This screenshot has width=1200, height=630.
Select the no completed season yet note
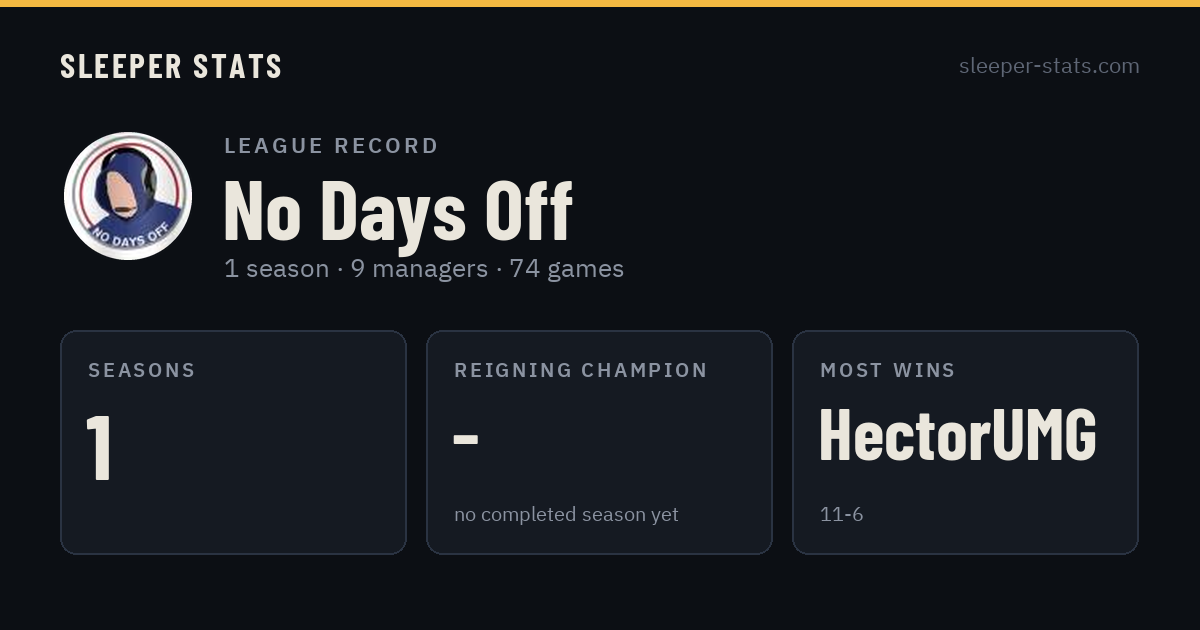tap(566, 515)
